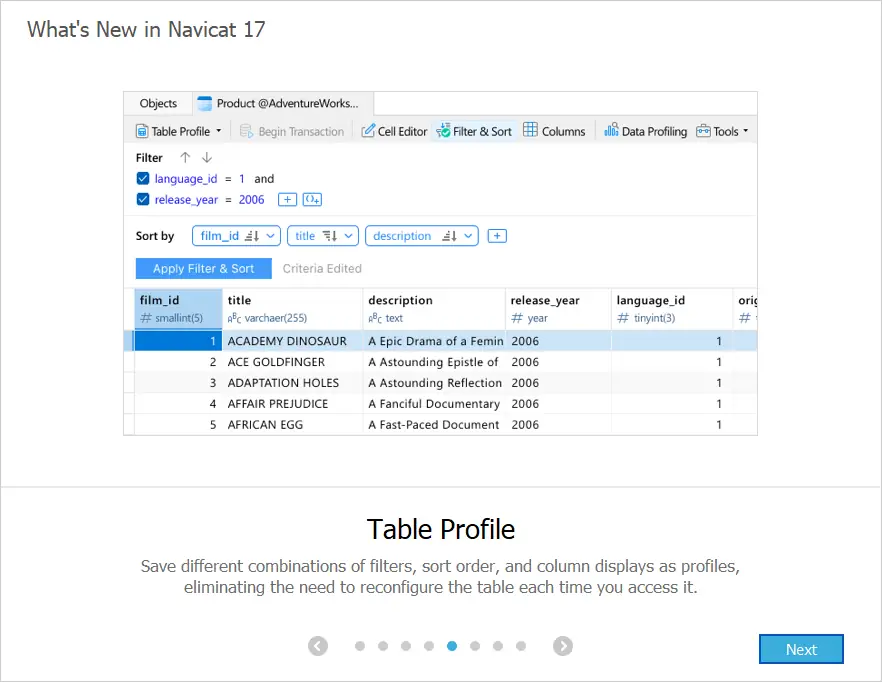Go to the previous slide arrow

point(318,646)
